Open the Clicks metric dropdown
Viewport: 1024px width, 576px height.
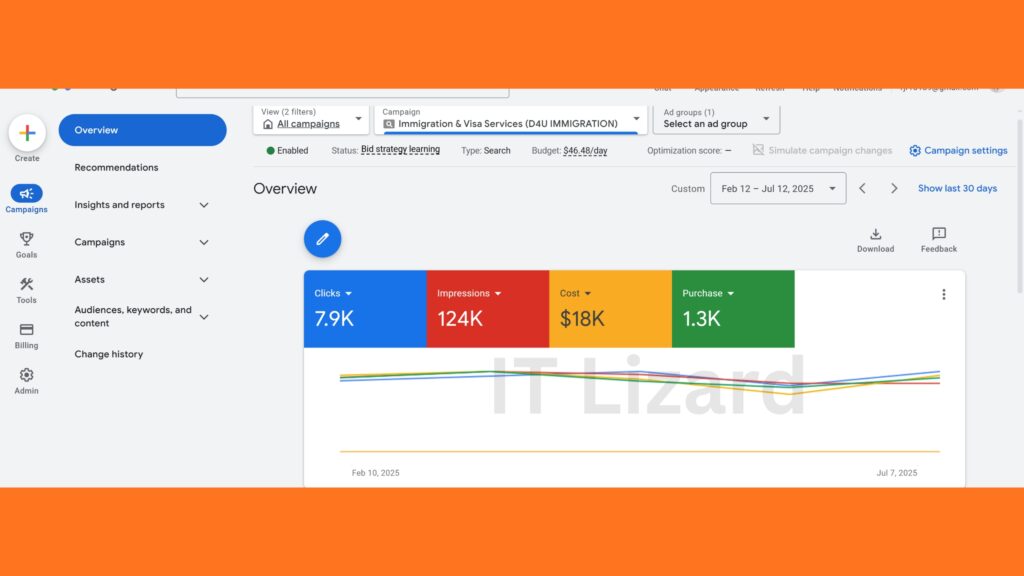point(333,293)
